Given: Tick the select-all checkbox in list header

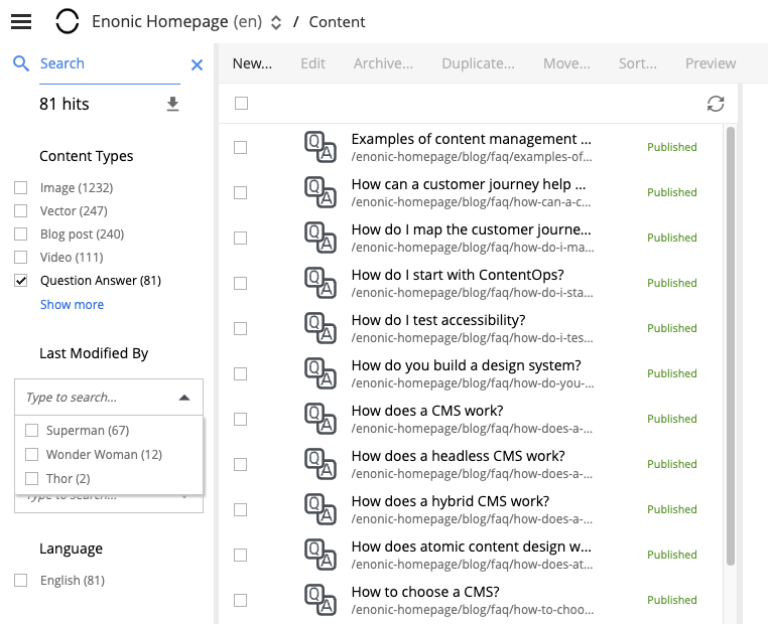Looking at the screenshot, I should (x=240, y=103).
